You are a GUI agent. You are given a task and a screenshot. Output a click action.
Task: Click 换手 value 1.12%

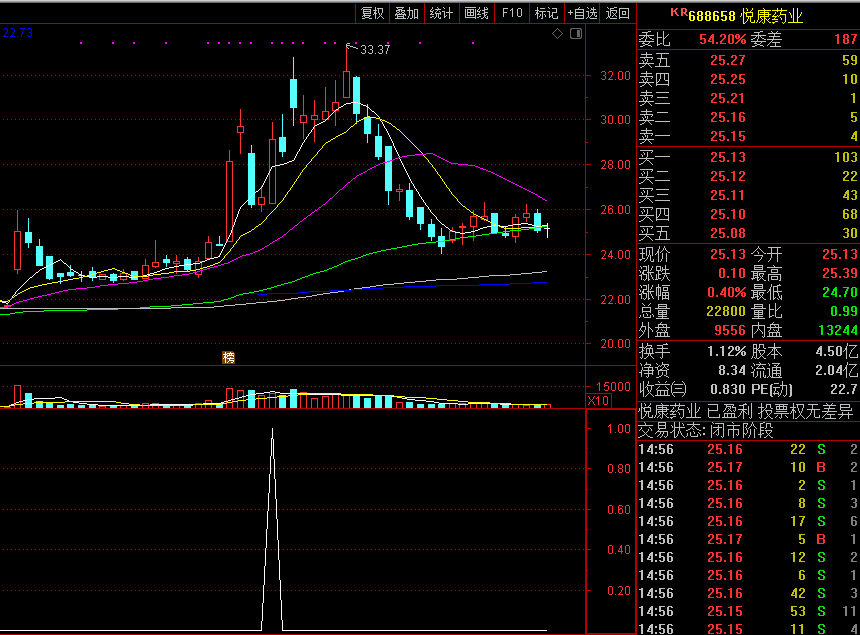(x=726, y=351)
